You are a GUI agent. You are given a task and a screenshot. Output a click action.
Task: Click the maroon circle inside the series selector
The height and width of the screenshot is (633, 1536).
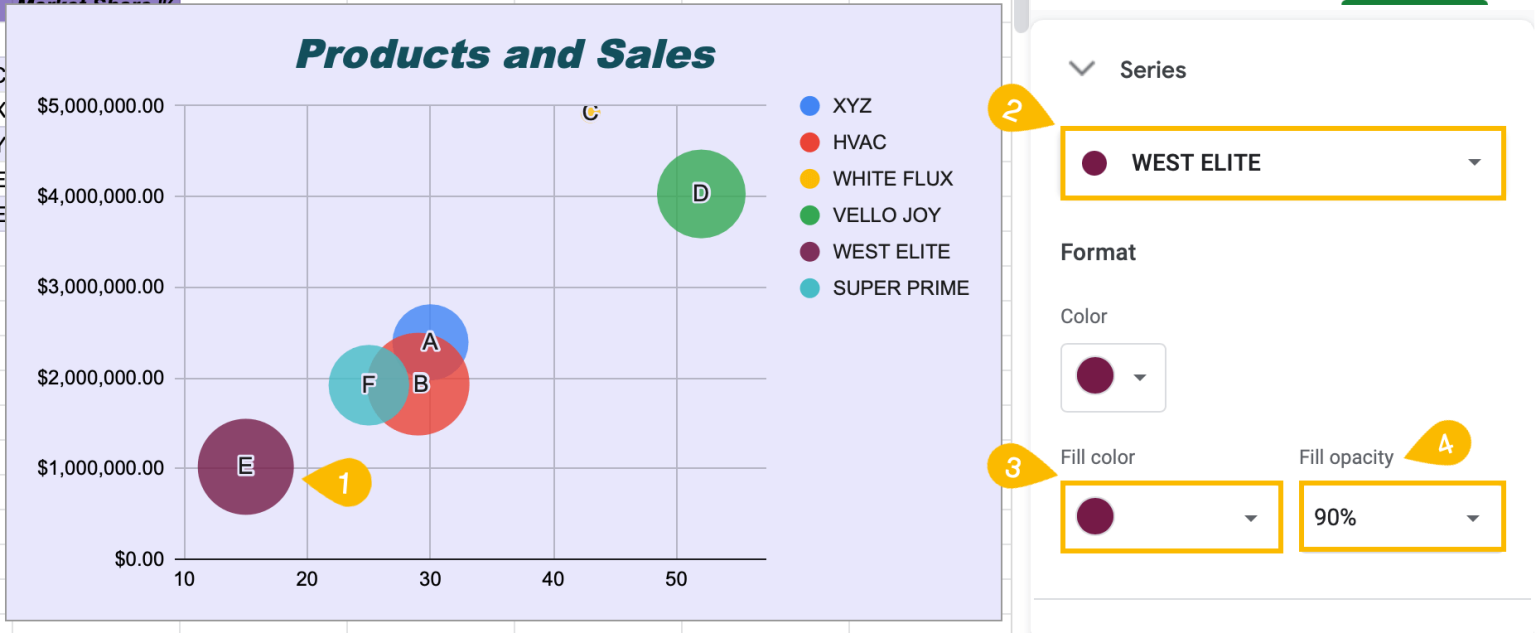(x=1094, y=163)
